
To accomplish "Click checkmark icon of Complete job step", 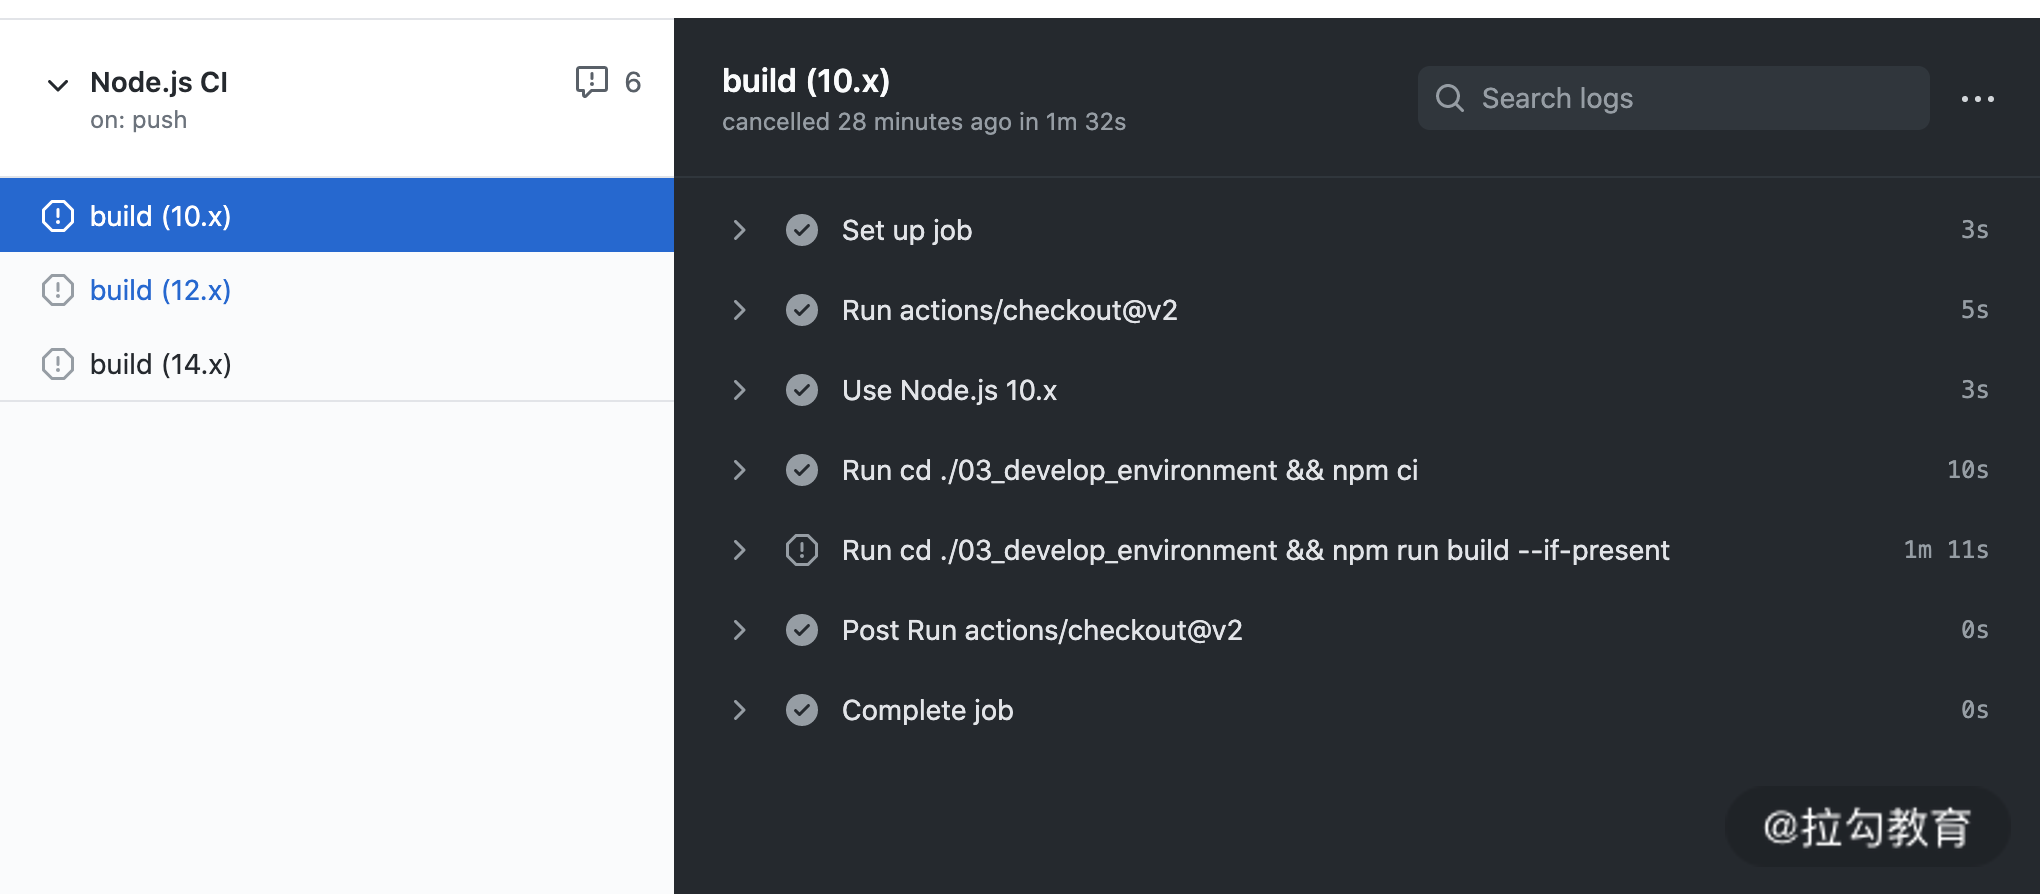I will (x=802, y=710).
